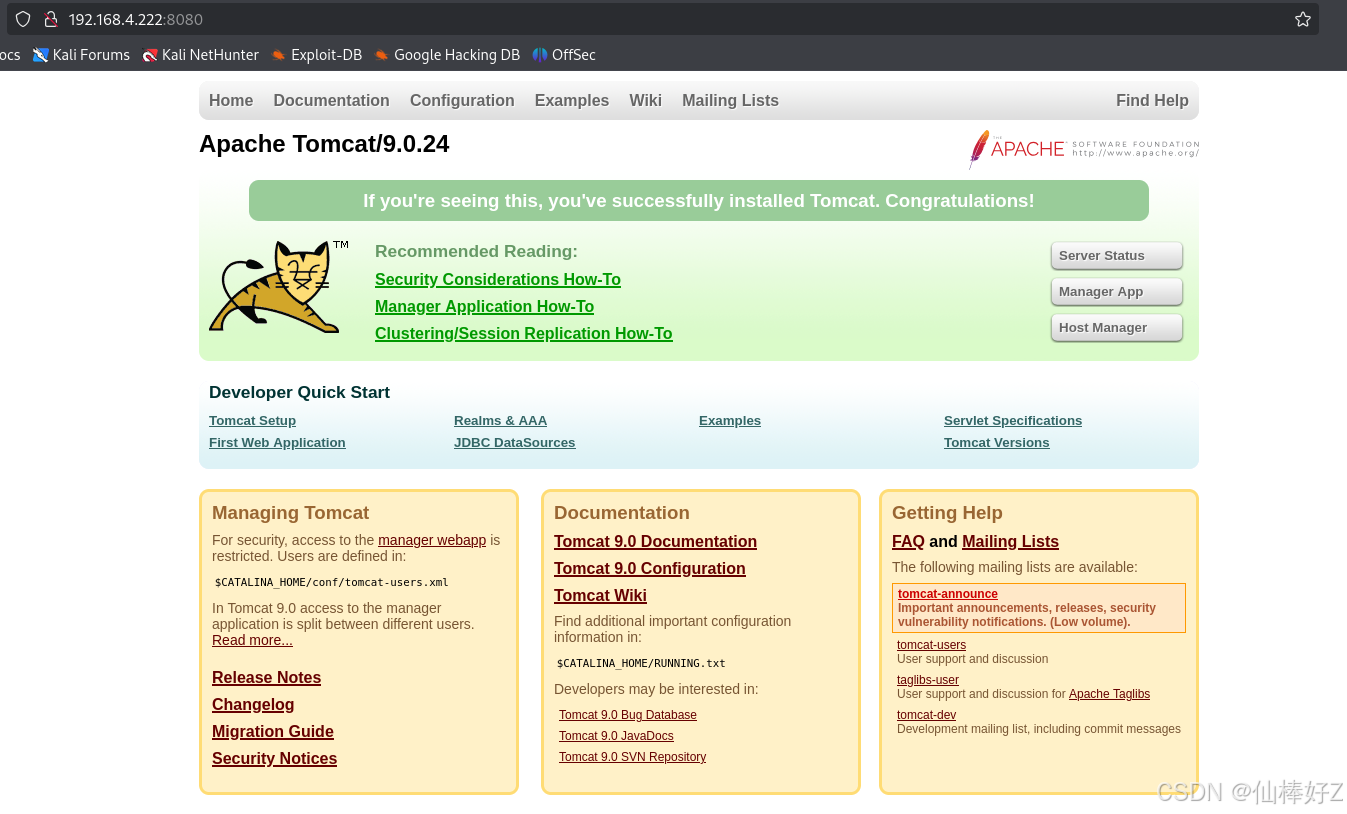Open the Release Notes link
The height and width of the screenshot is (814, 1347).
(x=266, y=678)
